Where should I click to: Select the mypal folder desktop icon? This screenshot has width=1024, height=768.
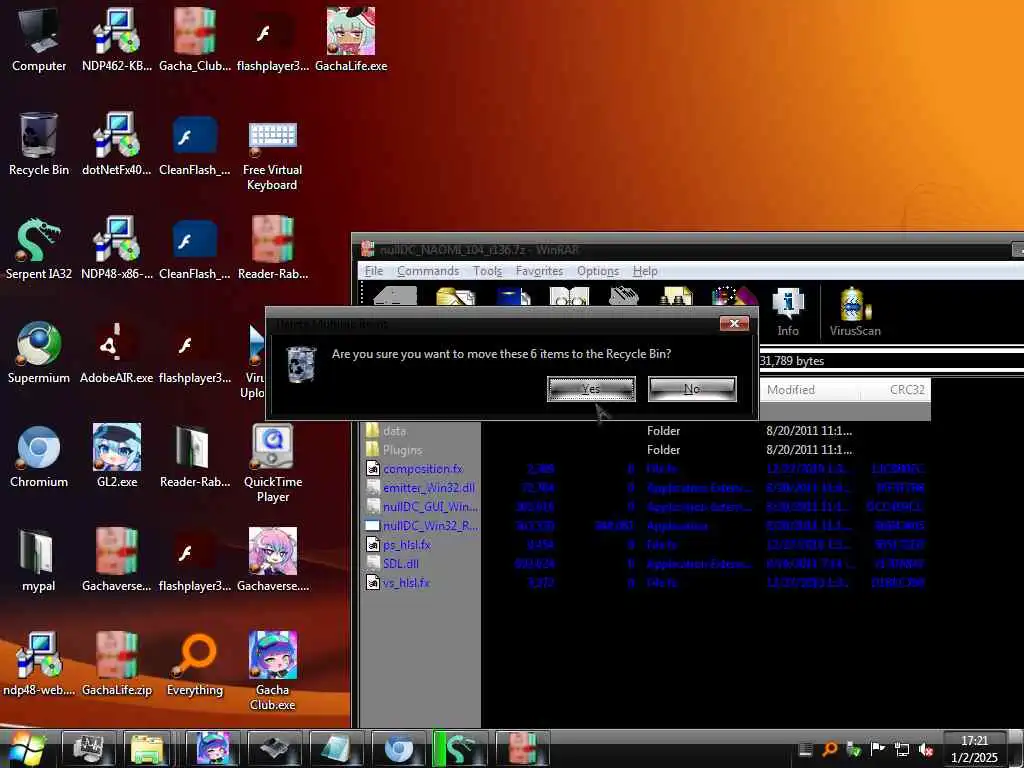[x=39, y=560]
